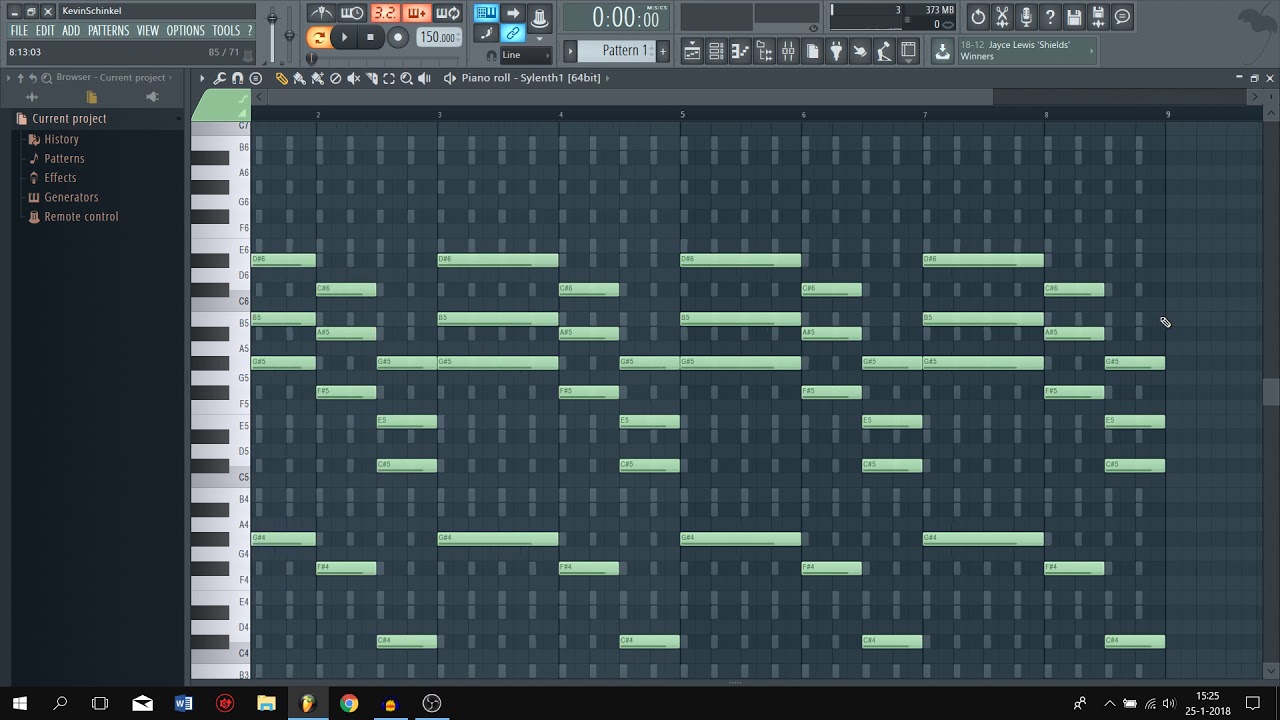Open the ADD menu
1280x720 pixels.
point(71,31)
